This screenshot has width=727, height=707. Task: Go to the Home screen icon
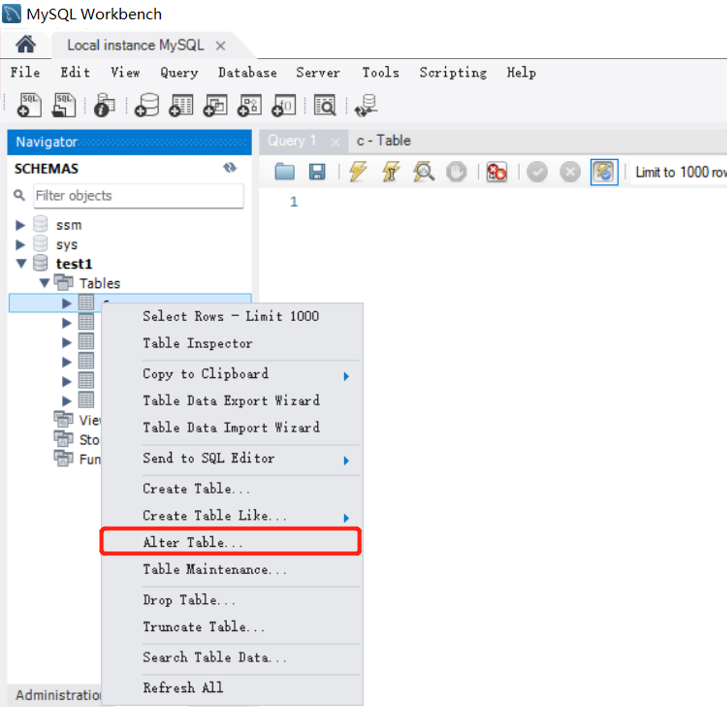pos(26,45)
